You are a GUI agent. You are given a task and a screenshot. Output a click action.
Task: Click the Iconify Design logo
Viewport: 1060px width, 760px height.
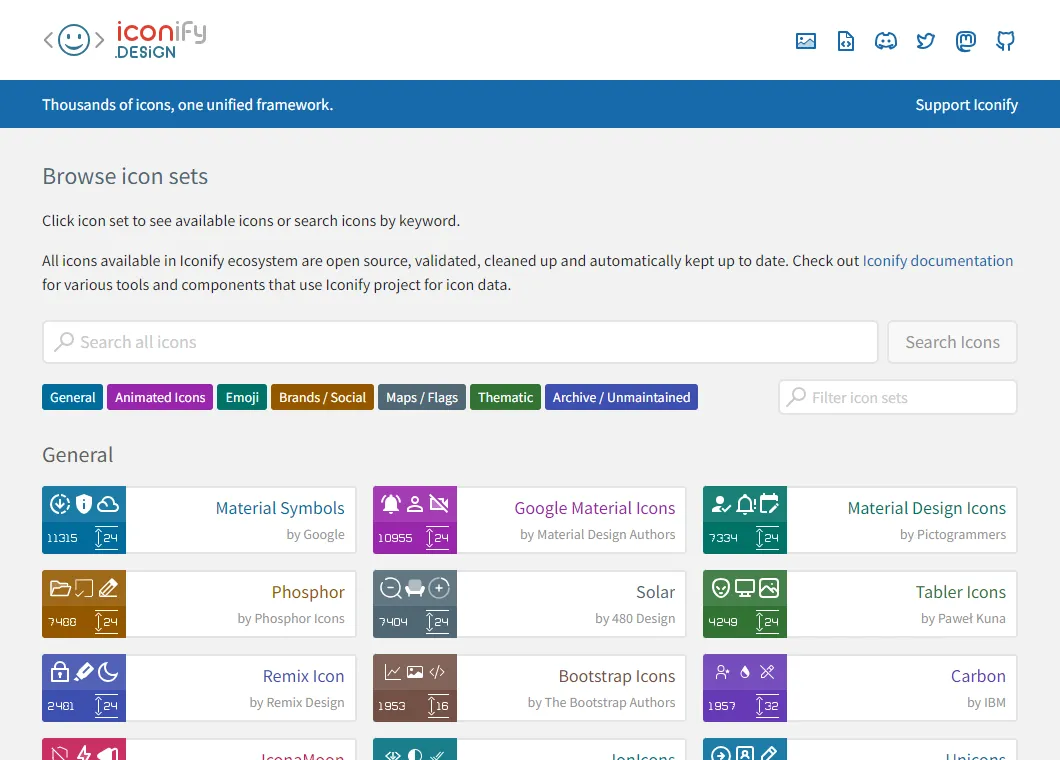(124, 40)
